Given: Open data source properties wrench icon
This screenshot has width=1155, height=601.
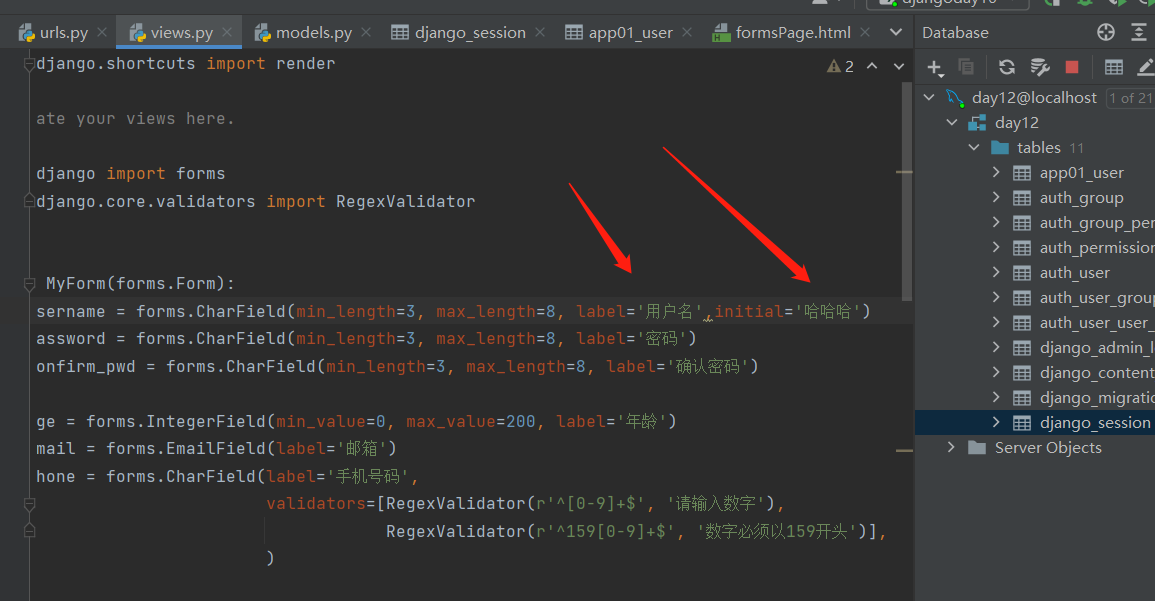Looking at the screenshot, I should tap(1039, 67).
